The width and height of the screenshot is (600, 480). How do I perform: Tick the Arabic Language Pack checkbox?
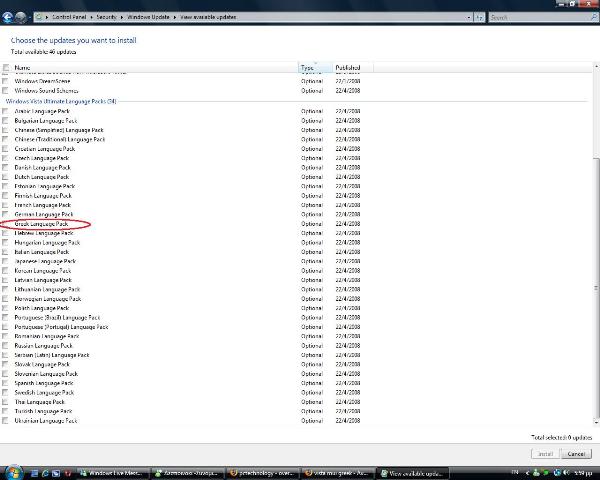click(5, 111)
